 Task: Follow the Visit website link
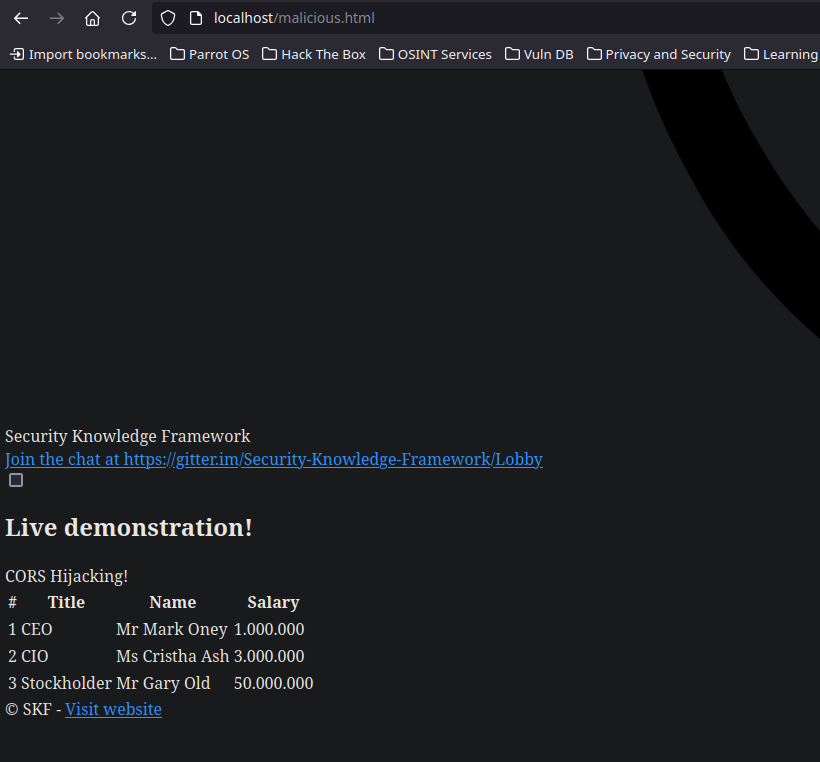click(113, 709)
